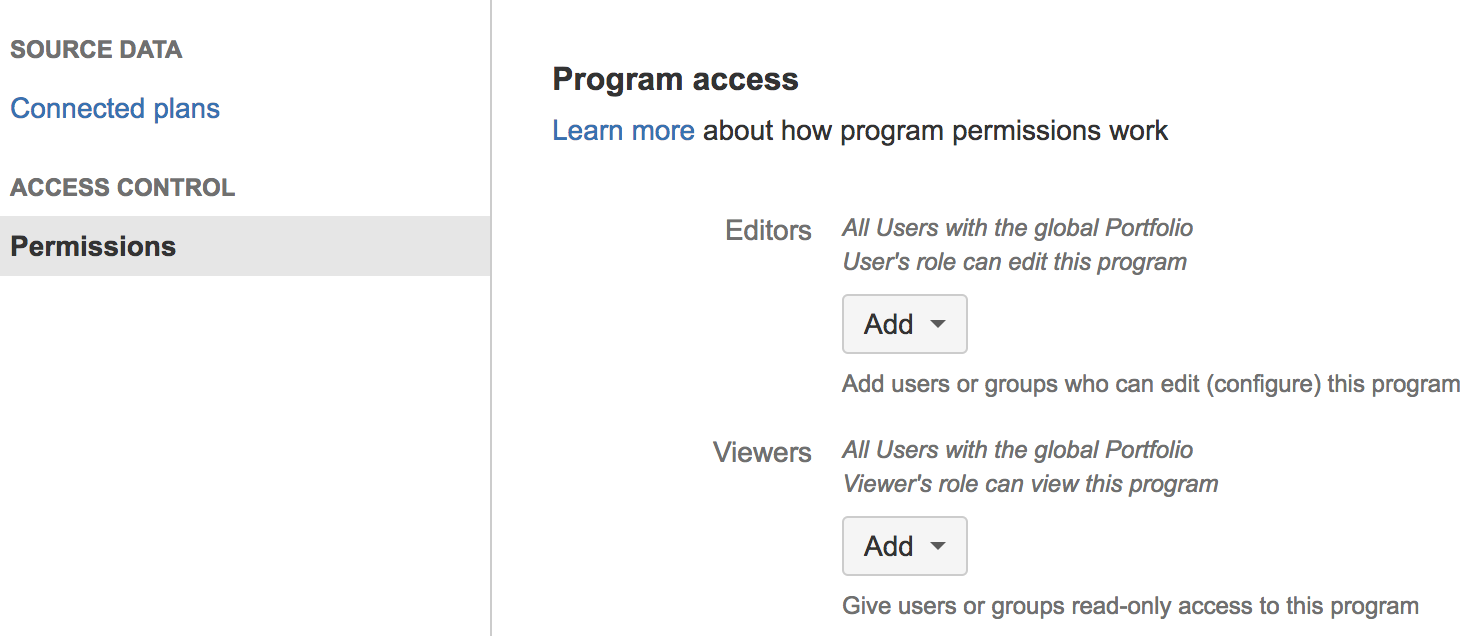The height and width of the screenshot is (636, 1476).
Task: Select the Viewers label
Action: 762,452
